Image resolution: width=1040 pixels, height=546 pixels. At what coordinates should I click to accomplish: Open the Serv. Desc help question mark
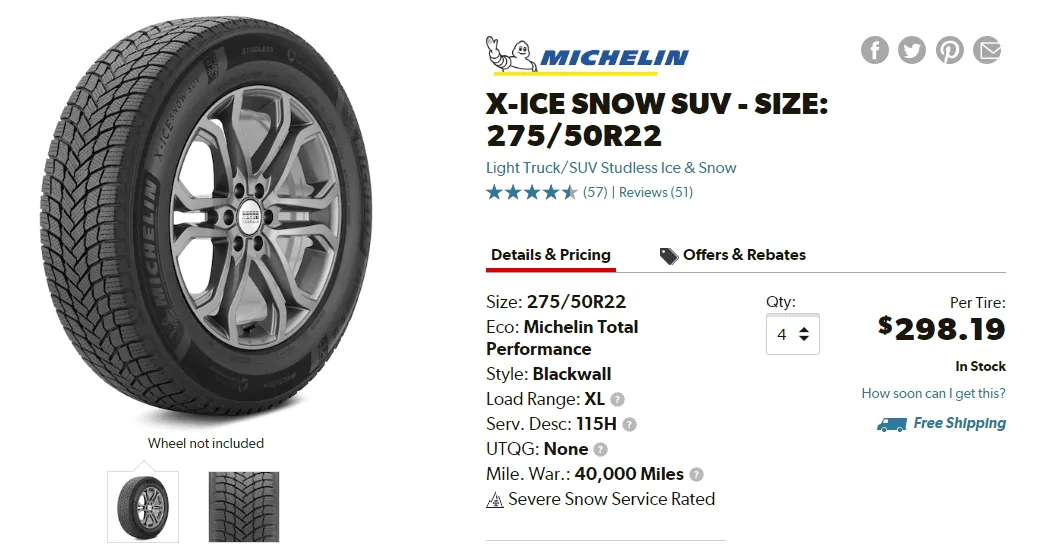point(629,425)
